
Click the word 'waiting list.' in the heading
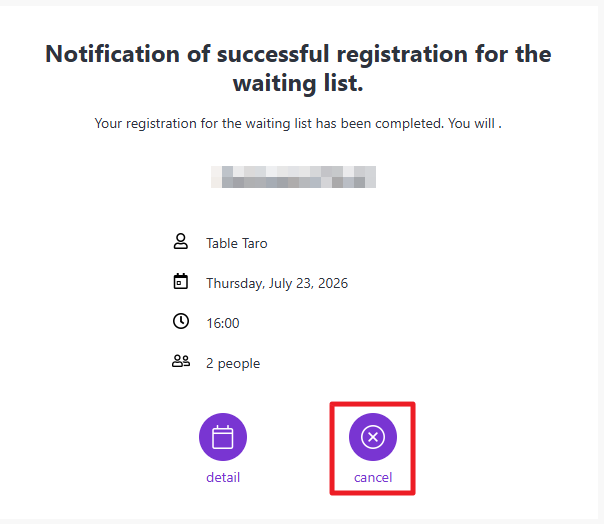click(x=298, y=83)
